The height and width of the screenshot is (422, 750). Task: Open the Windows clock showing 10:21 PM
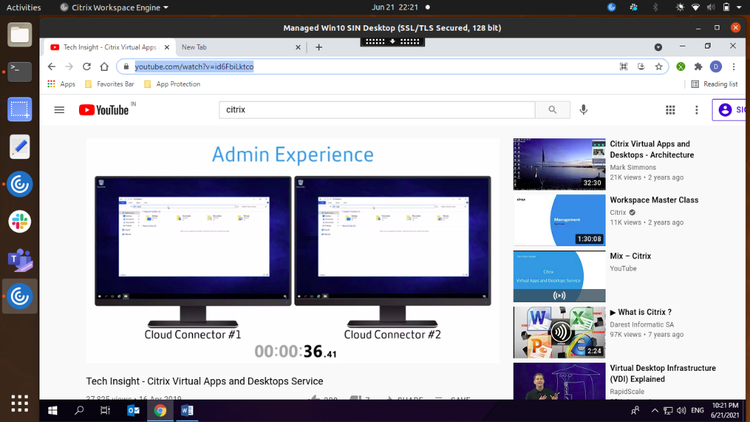click(x=725, y=411)
